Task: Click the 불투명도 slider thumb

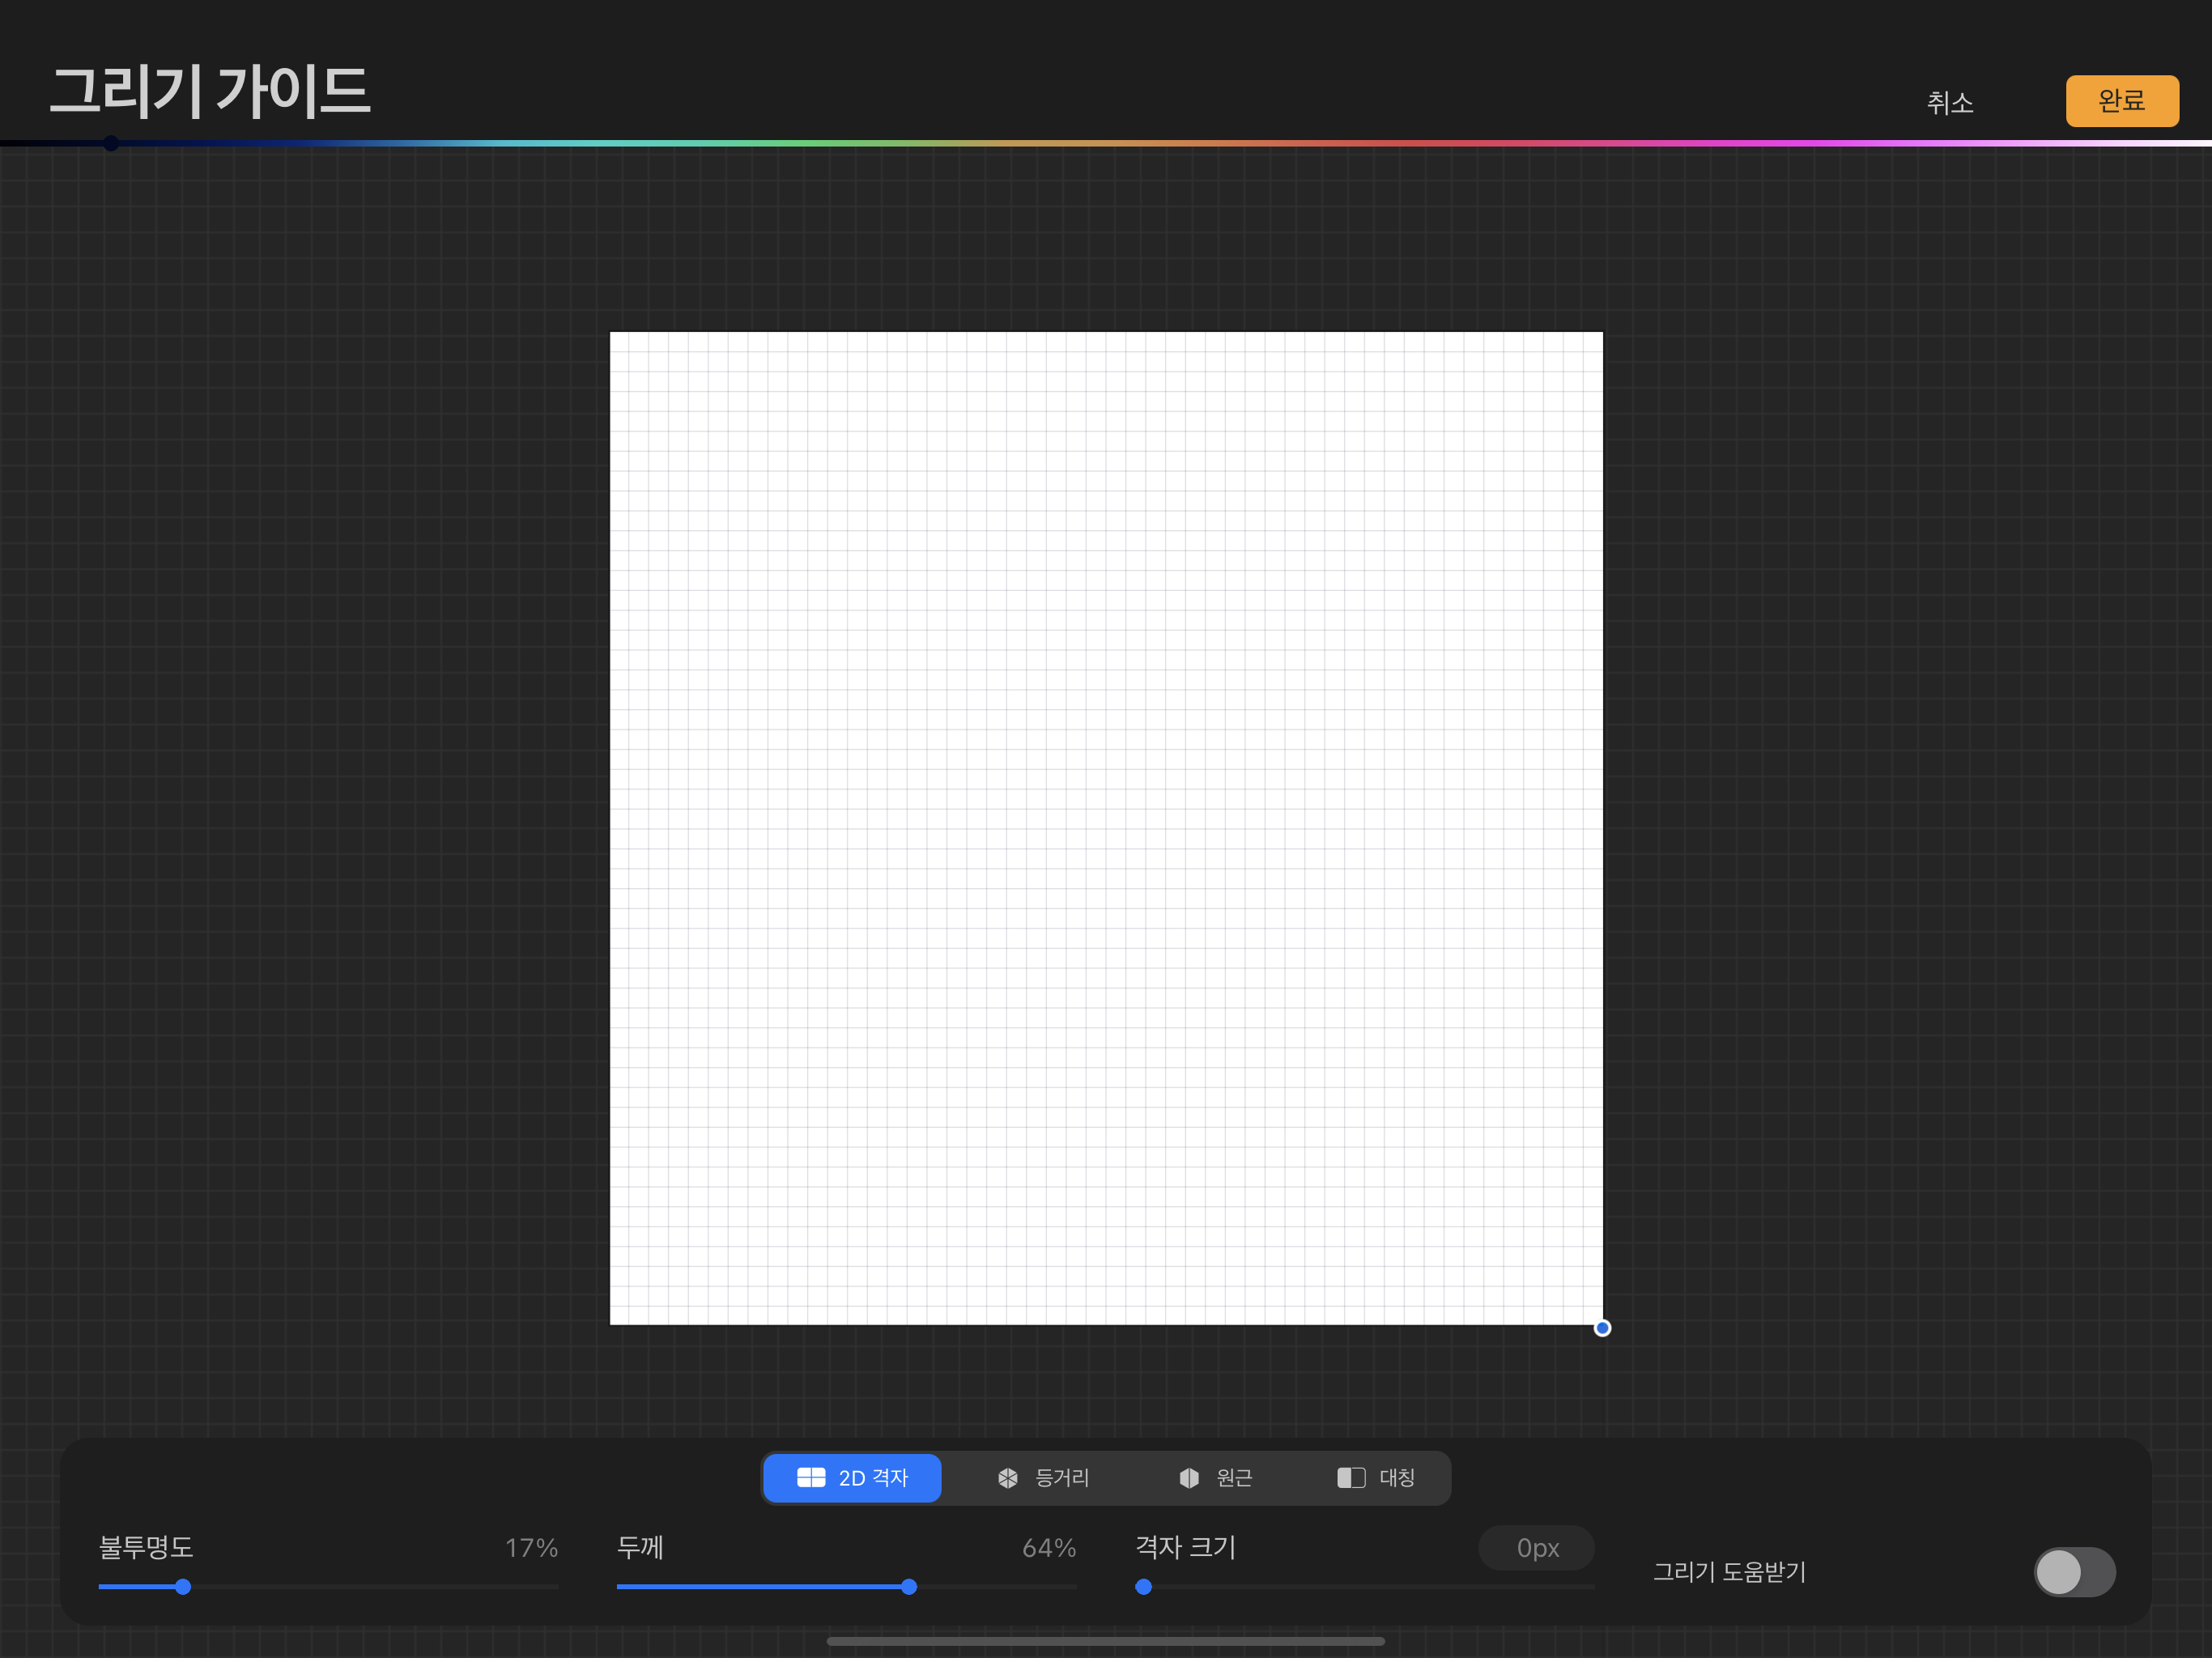Action: click(183, 1586)
